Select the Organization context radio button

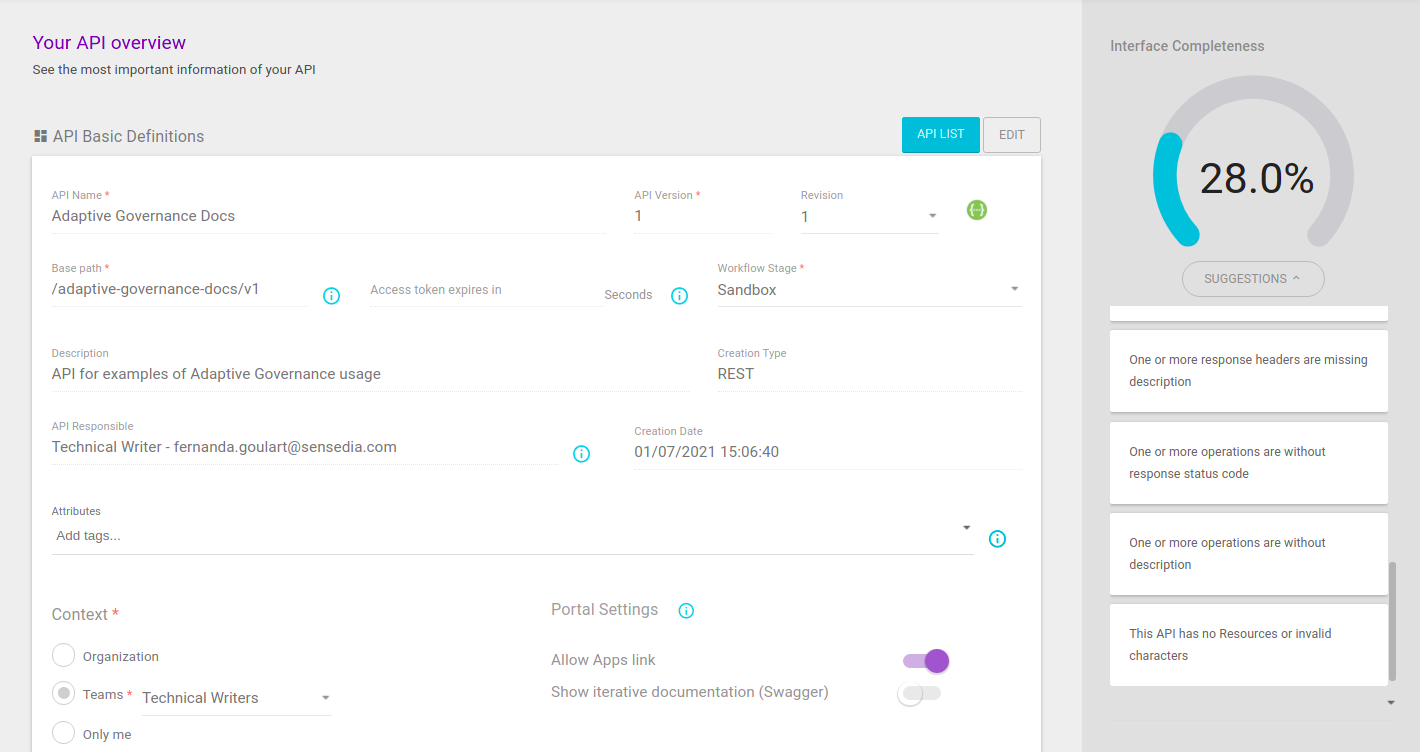click(64, 656)
